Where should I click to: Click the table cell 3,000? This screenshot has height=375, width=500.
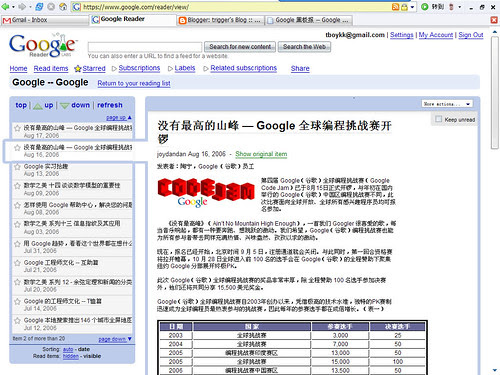(x=340, y=335)
